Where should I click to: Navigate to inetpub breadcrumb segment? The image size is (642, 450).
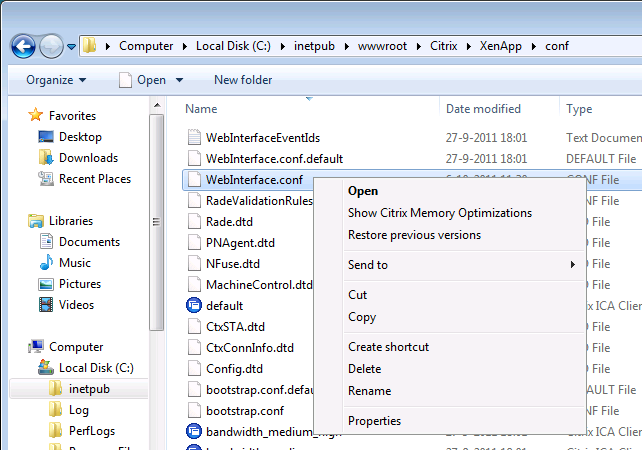pos(314,46)
